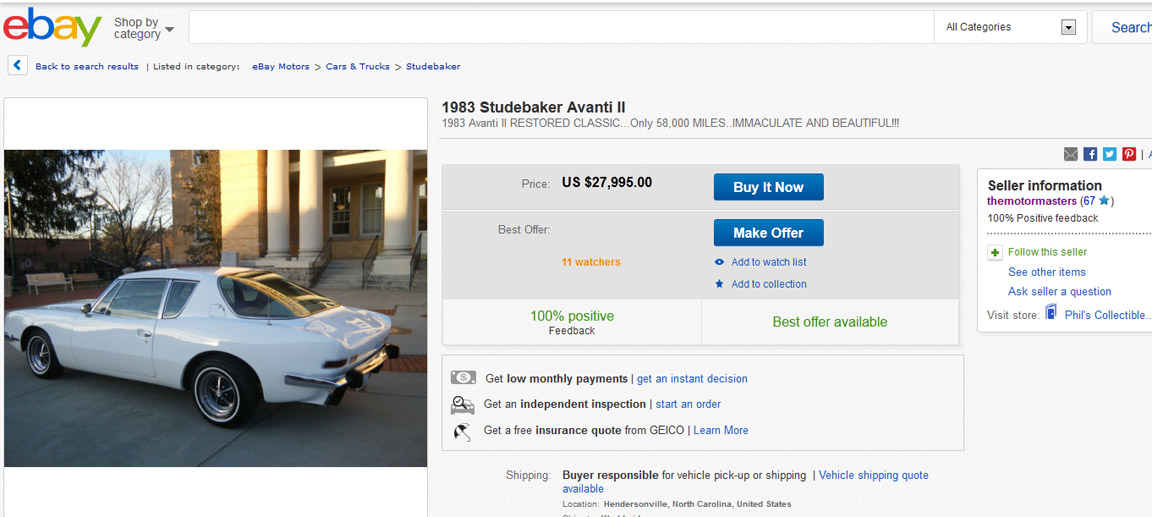The image size is (1152, 517).
Task: Click the back arrow icon
Action: tap(18, 66)
